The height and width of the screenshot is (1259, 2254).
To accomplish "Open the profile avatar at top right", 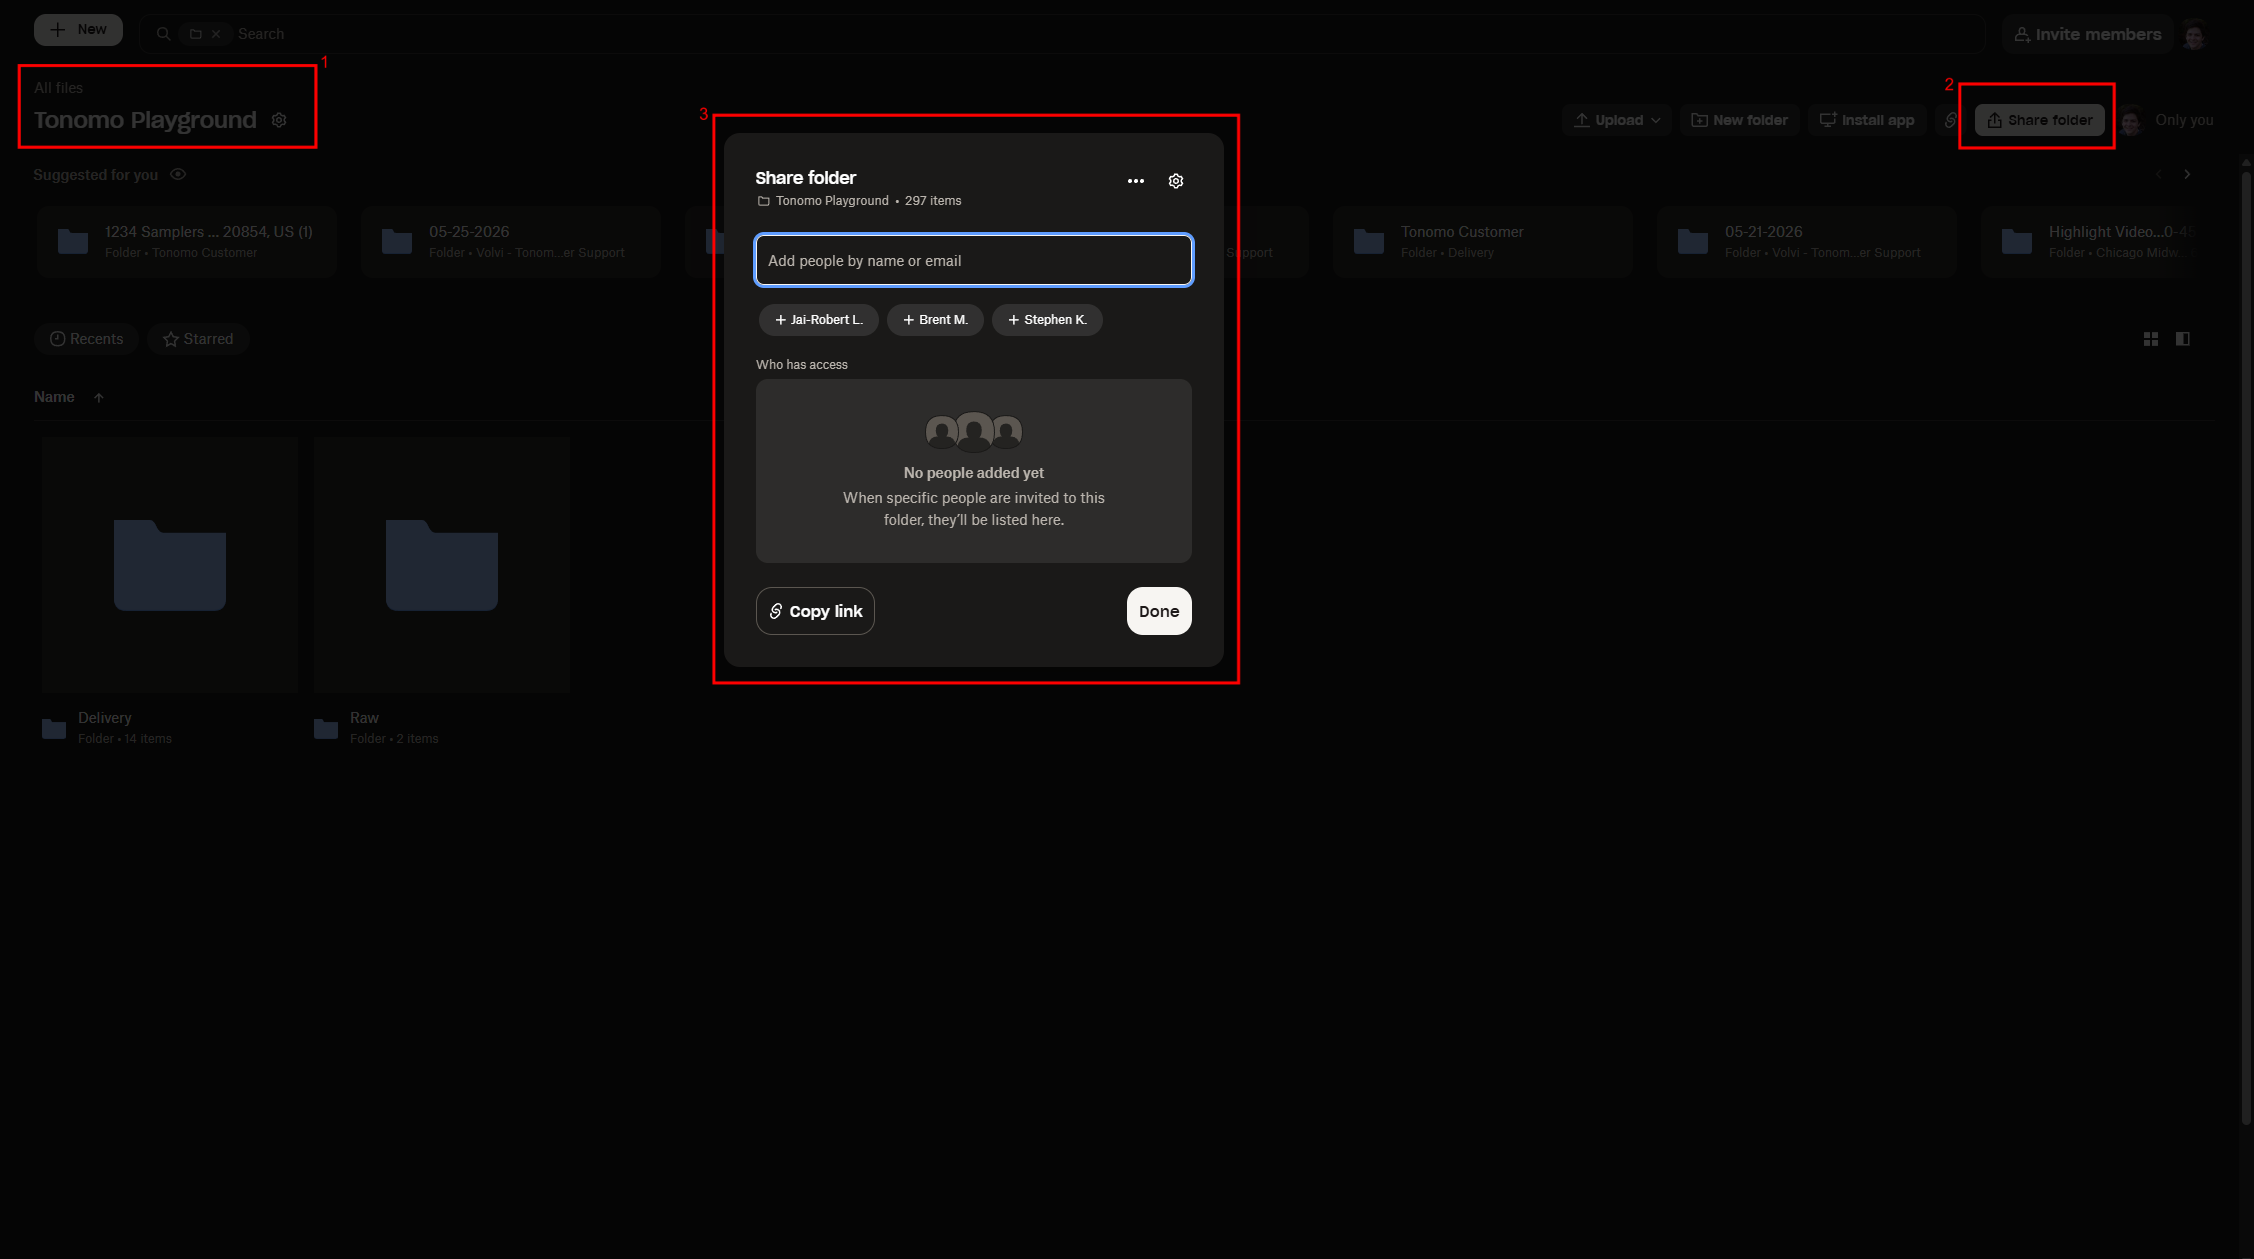I will pos(2194,34).
